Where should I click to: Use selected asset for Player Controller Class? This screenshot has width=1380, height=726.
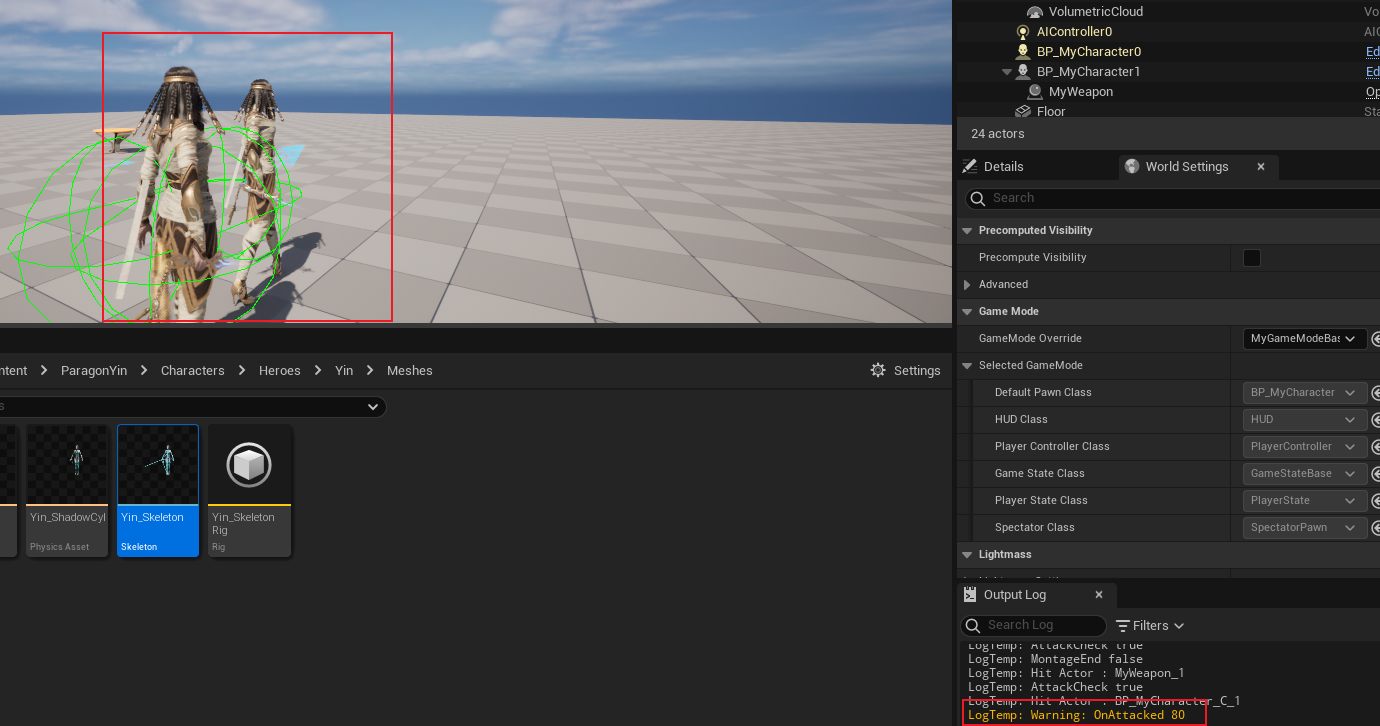(1376, 447)
